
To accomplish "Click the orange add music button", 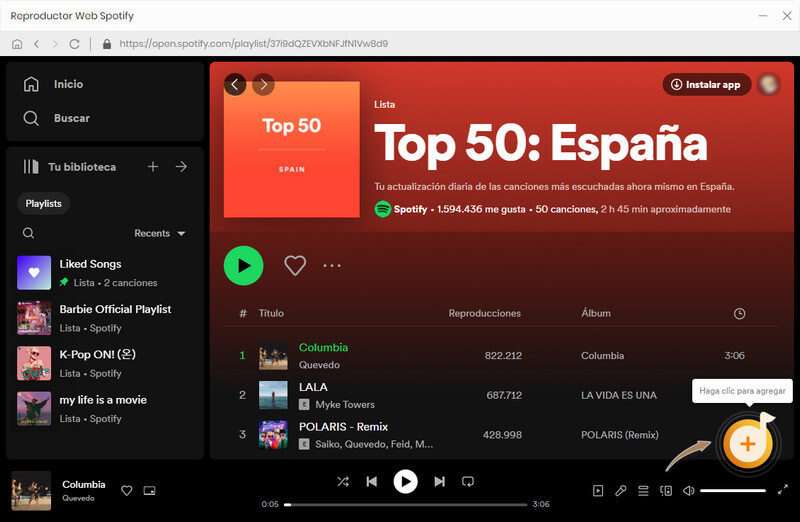I will click(748, 444).
